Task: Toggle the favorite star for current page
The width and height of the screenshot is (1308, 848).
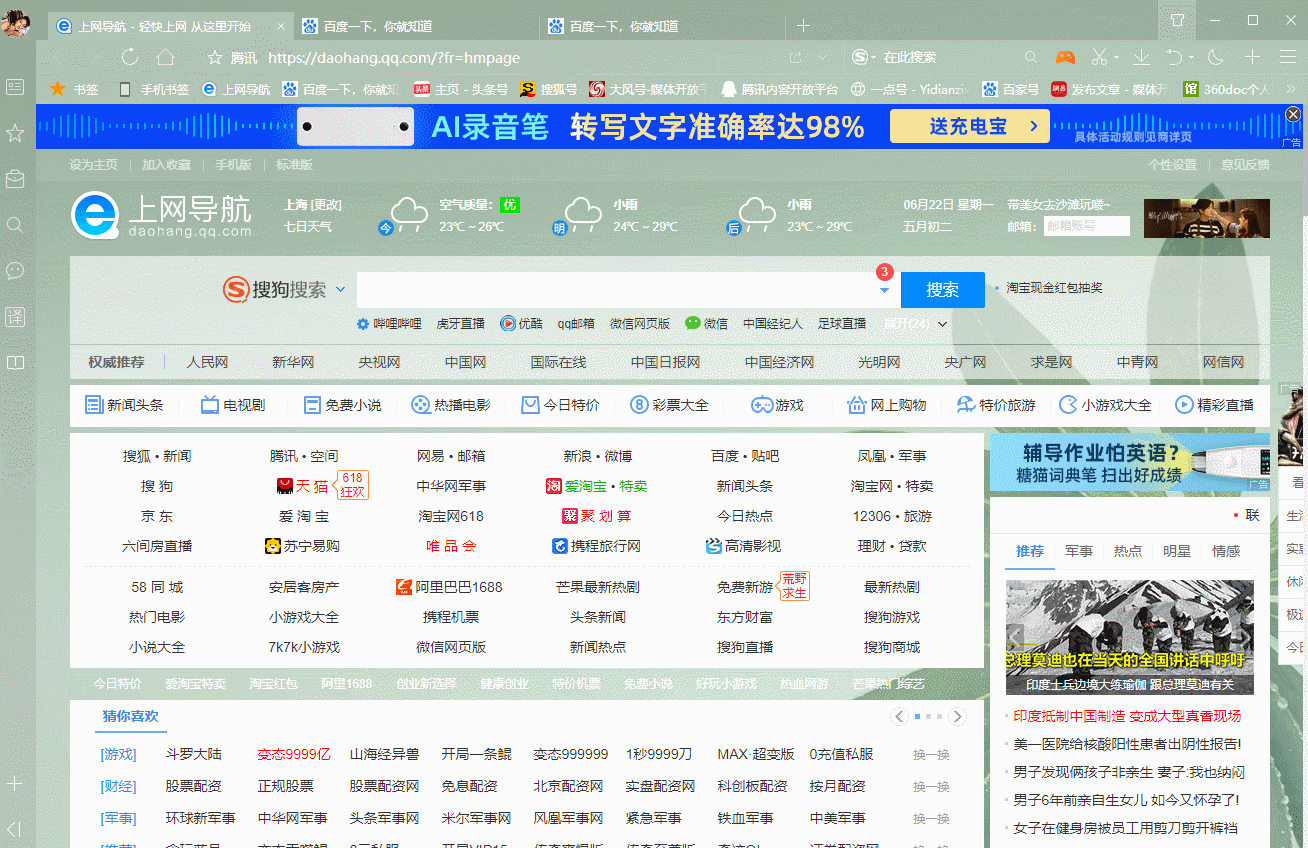Action: [215, 57]
